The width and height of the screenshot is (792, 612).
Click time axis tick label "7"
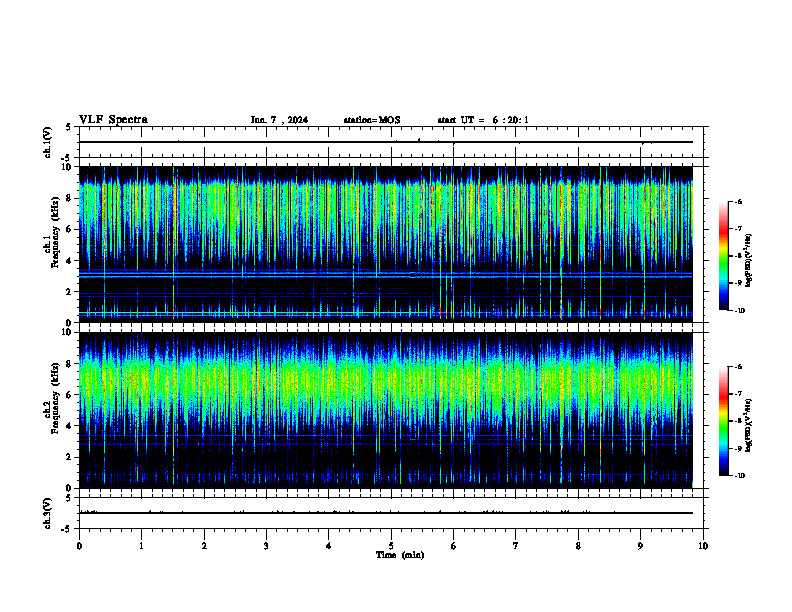click(x=516, y=546)
